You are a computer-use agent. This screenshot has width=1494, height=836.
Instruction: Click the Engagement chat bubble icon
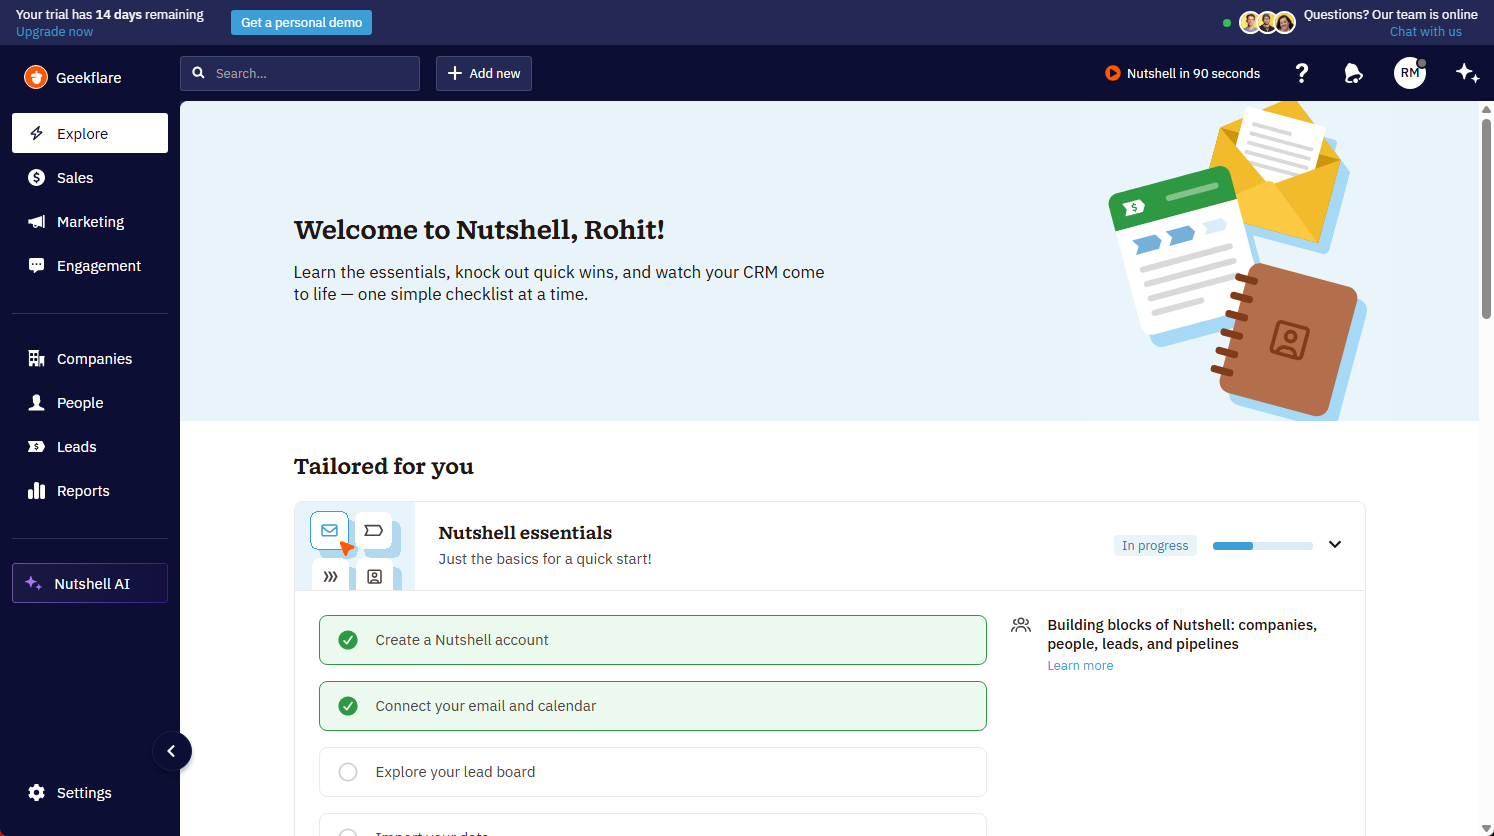click(x=37, y=265)
